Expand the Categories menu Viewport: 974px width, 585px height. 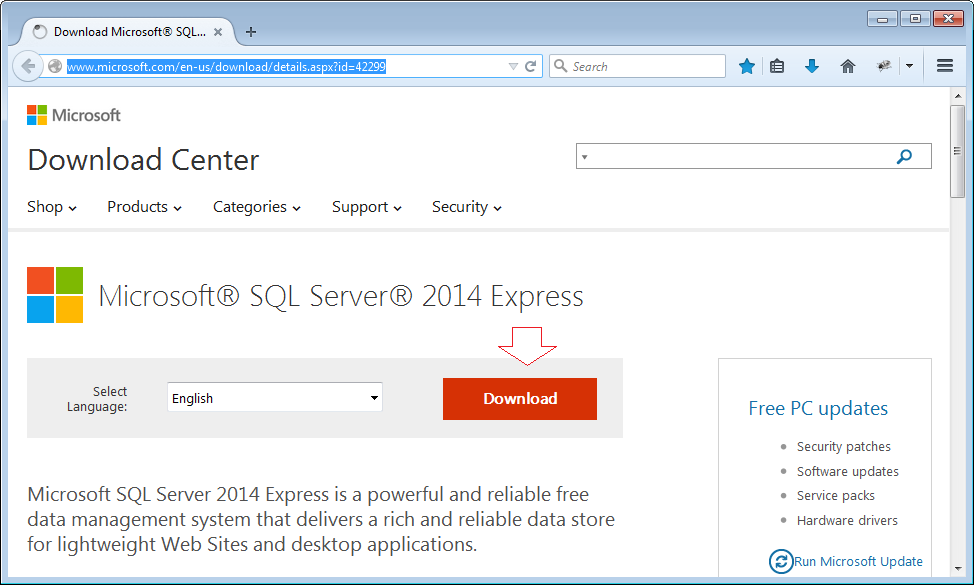(x=257, y=207)
